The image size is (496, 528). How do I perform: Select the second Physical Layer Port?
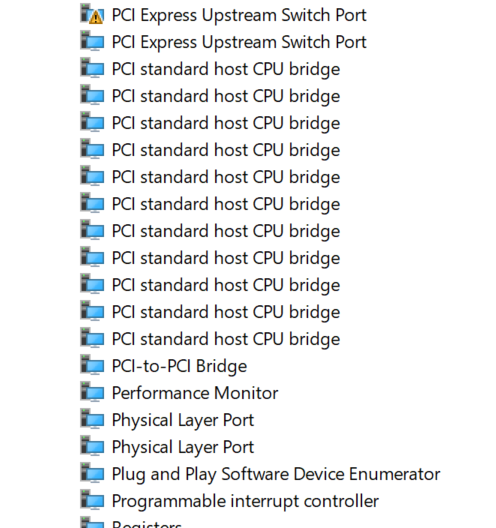tap(183, 447)
